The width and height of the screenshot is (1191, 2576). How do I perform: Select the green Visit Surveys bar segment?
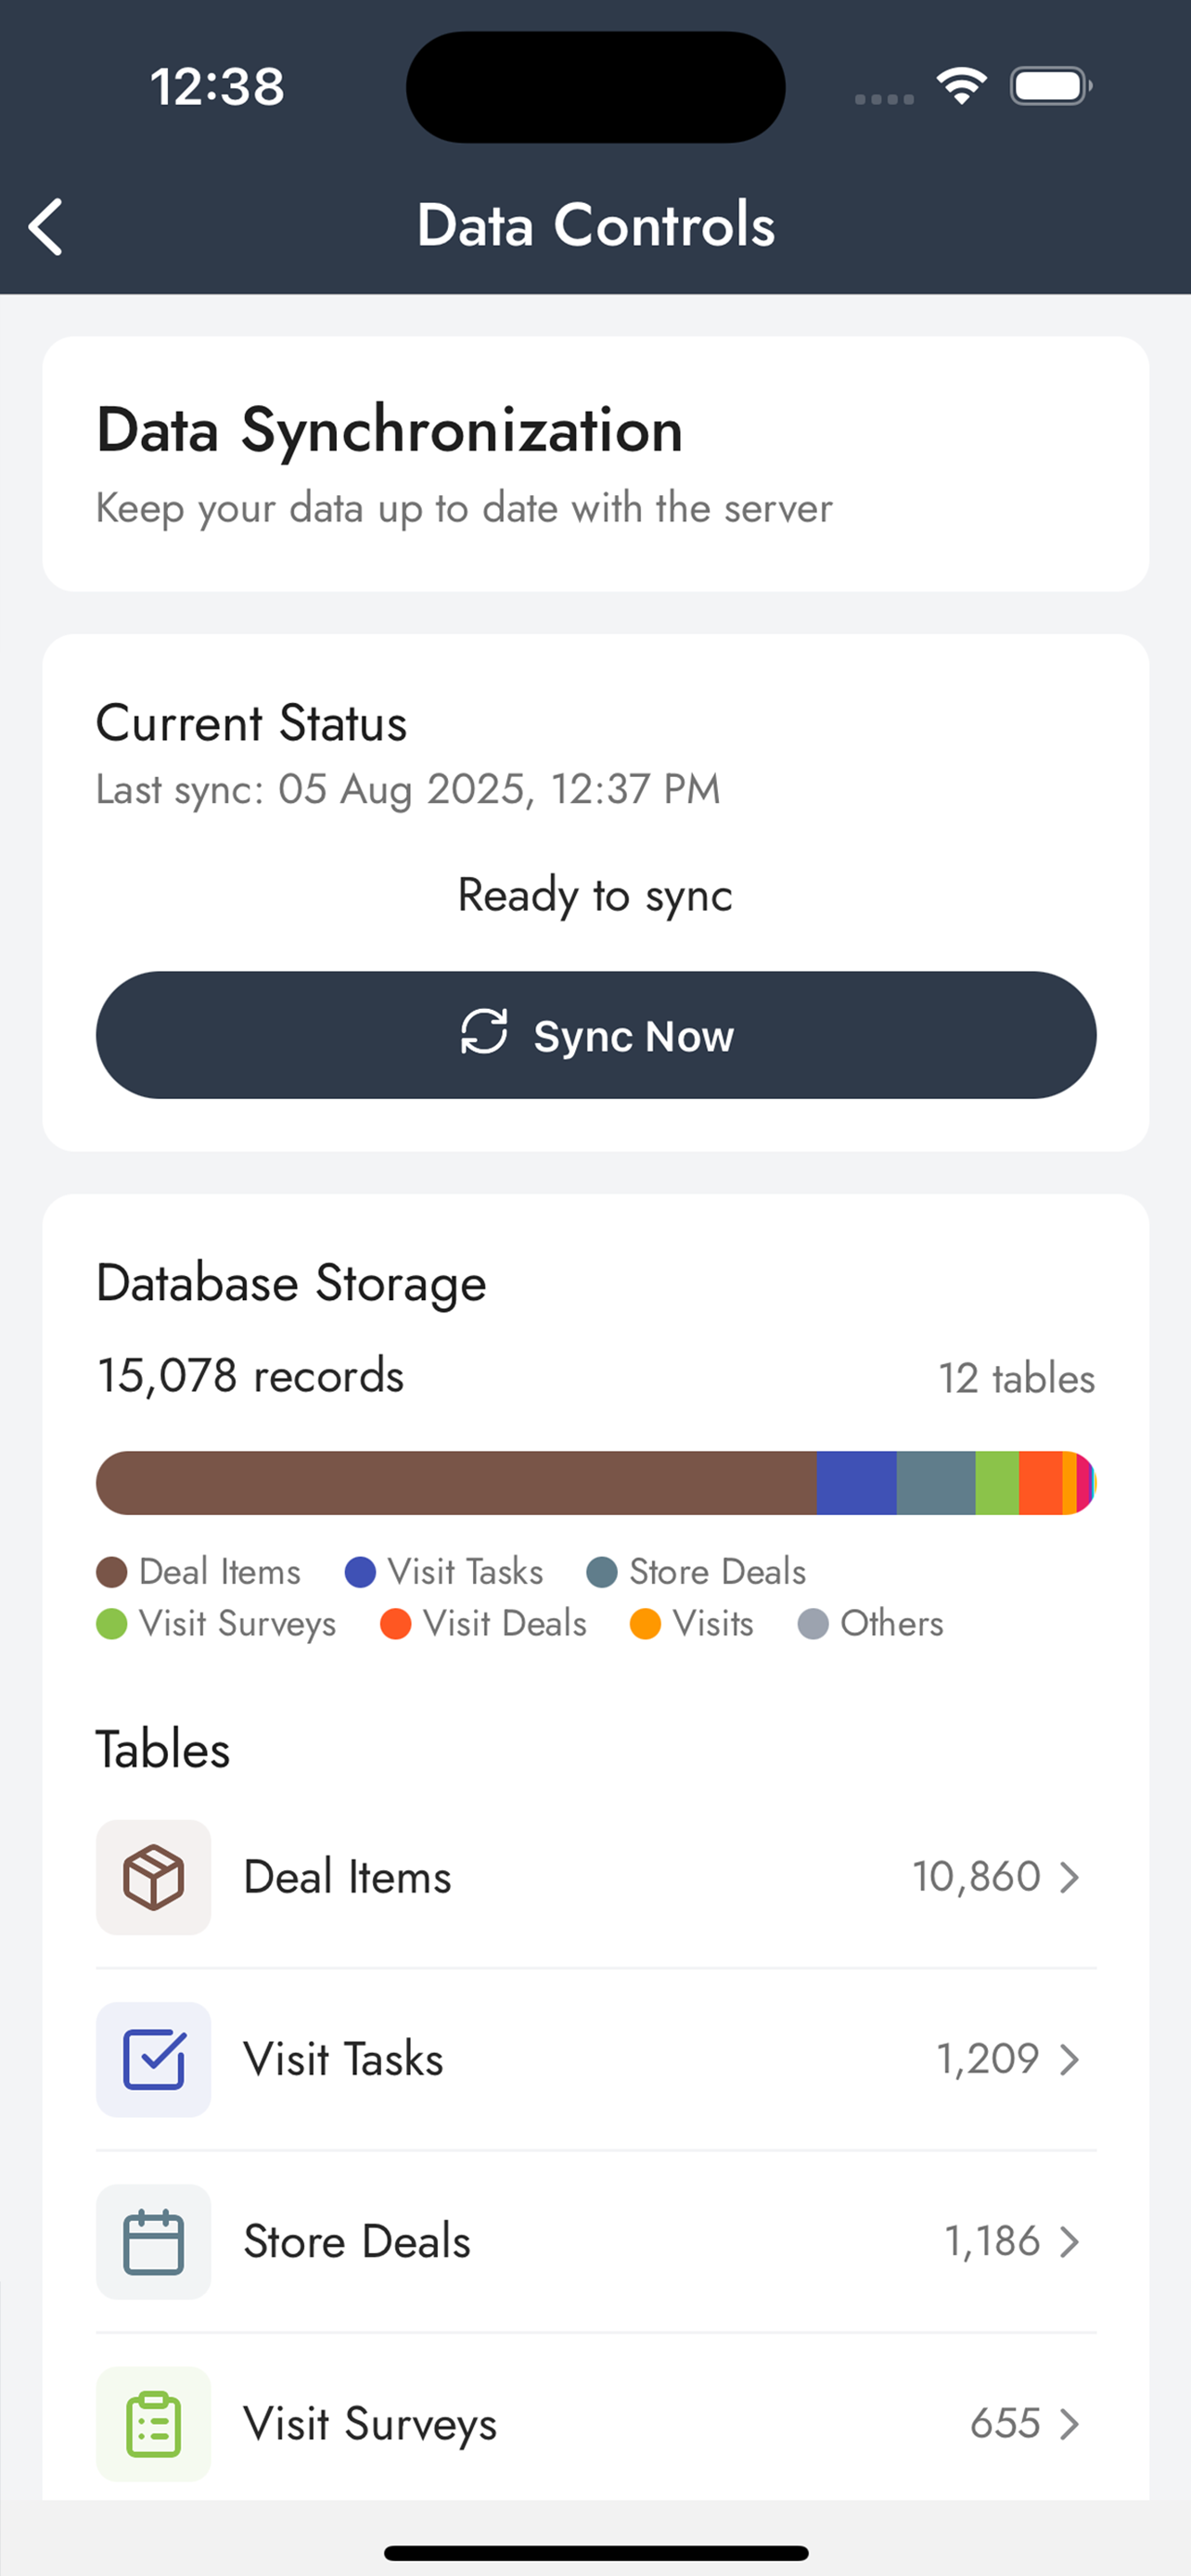(997, 1483)
